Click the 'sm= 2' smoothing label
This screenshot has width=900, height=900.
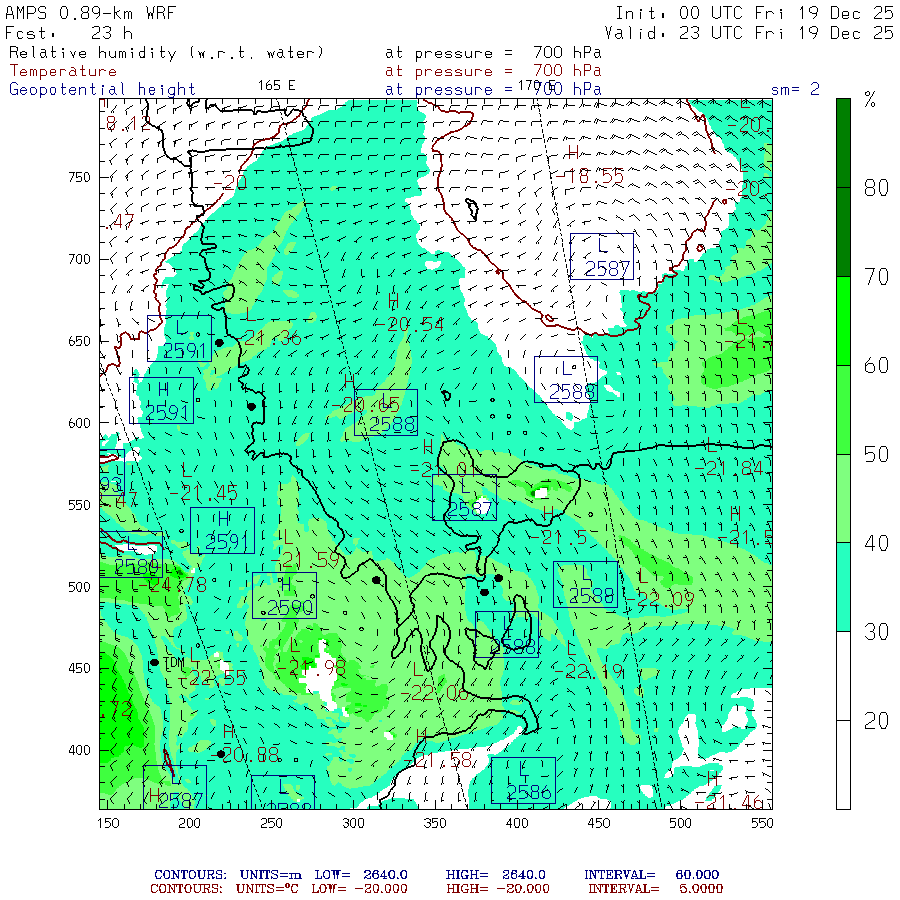coord(795,90)
